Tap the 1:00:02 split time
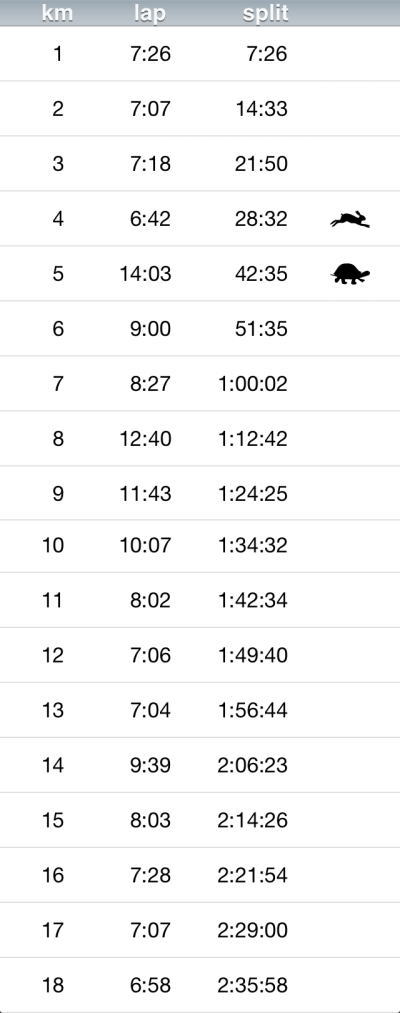400x1013 pixels. [x=253, y=384]
